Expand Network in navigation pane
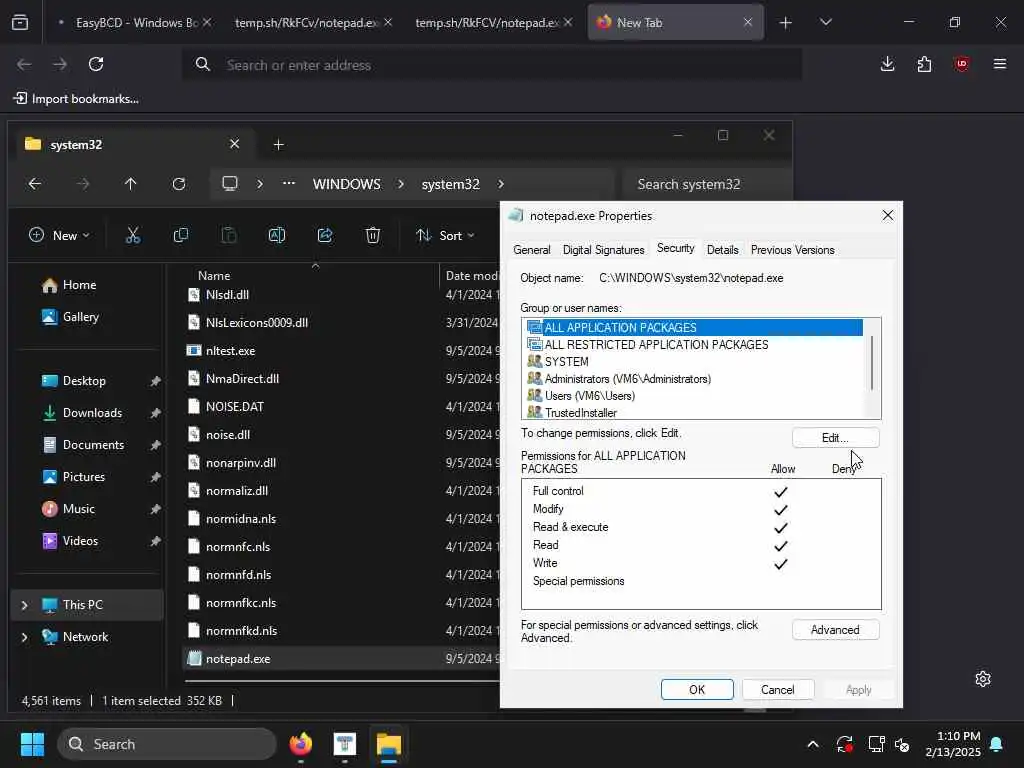Viewport: 1024px width, 768px height. coord(24,637)
